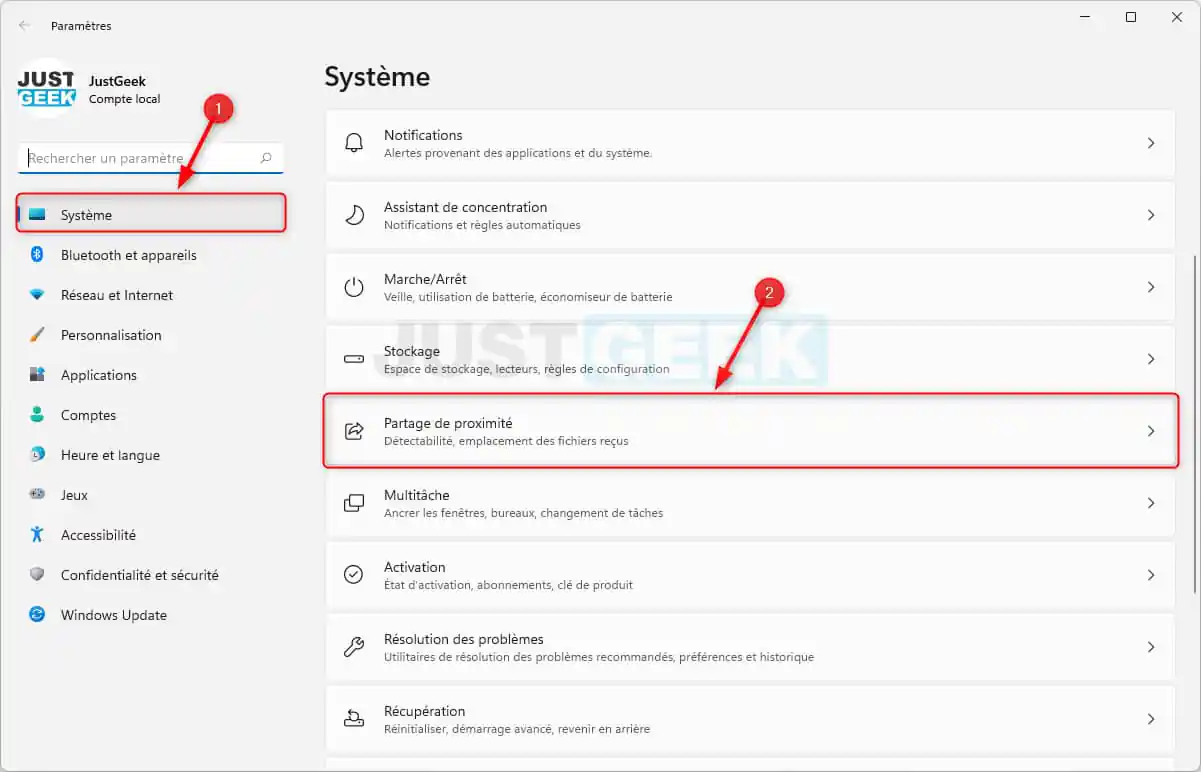Click the Marche/Arrêt power icon

tap(354, 287)
